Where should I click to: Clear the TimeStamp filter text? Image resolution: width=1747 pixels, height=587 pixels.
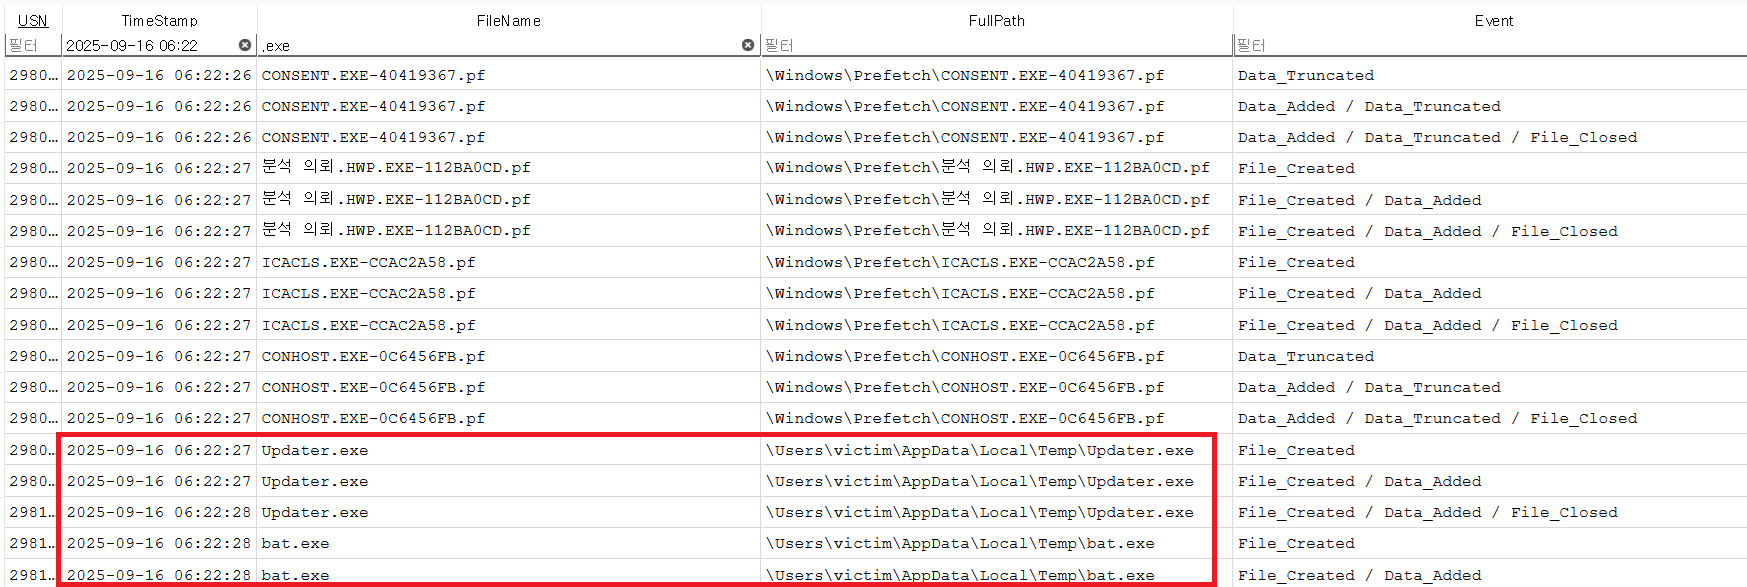(x=245, y=45)
